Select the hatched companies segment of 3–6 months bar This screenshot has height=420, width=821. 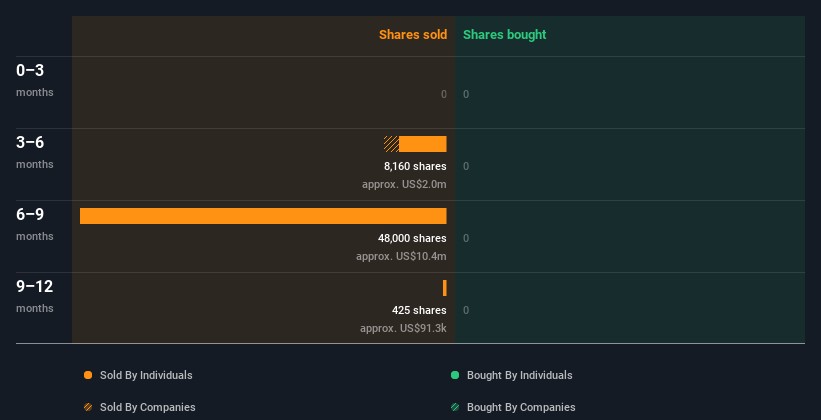391,144
